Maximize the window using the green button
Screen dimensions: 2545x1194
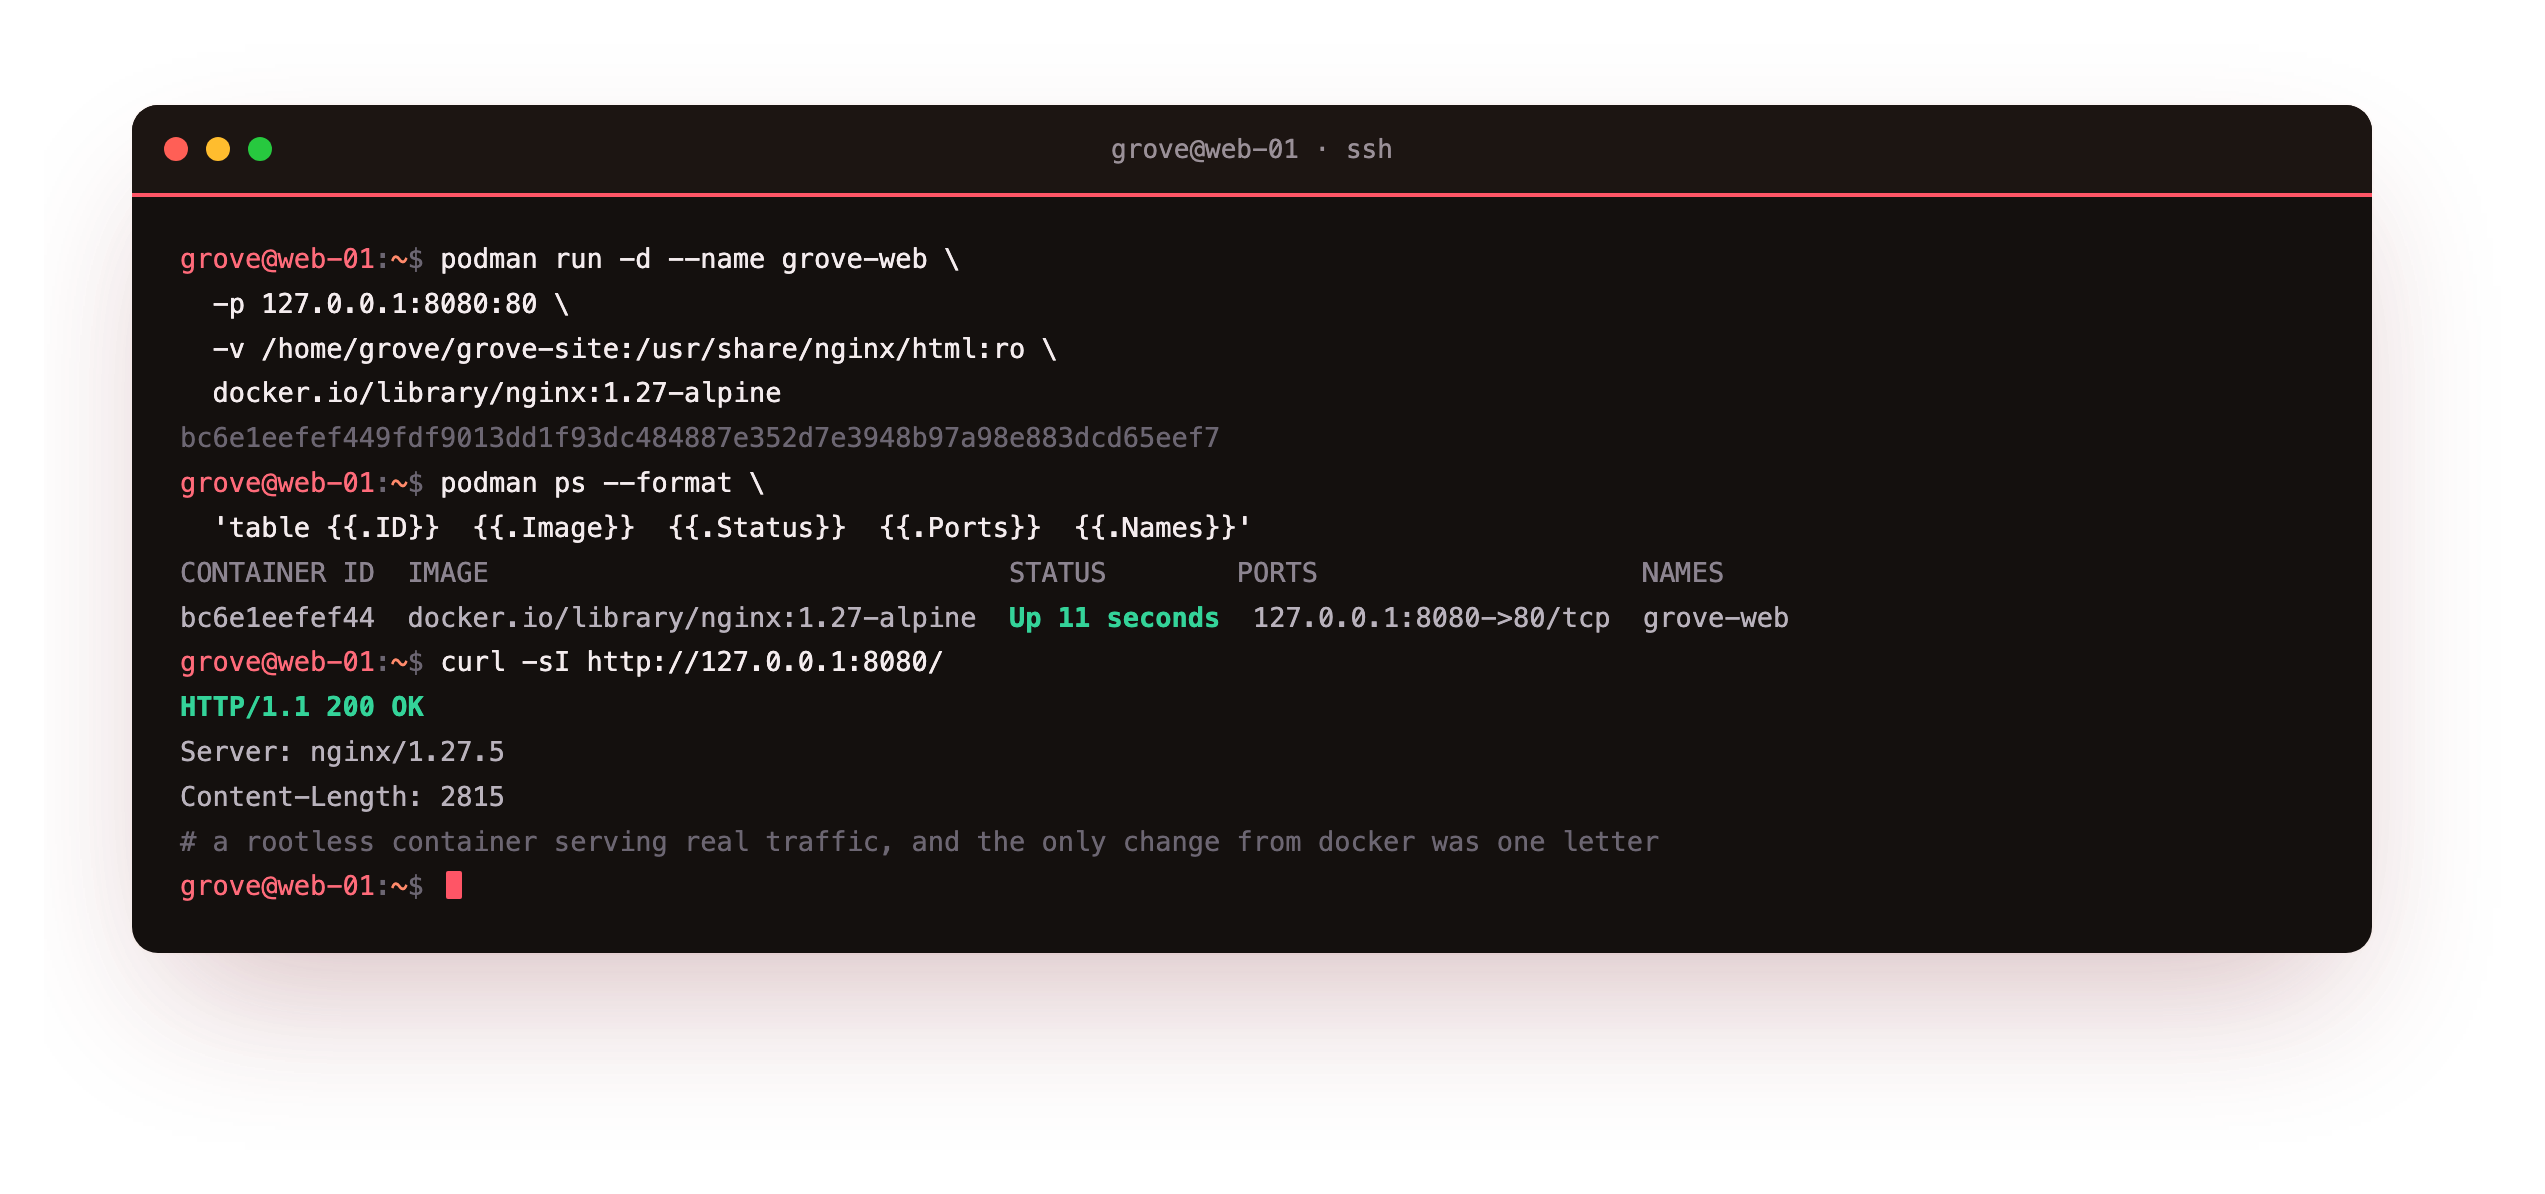tap(260, 149)
